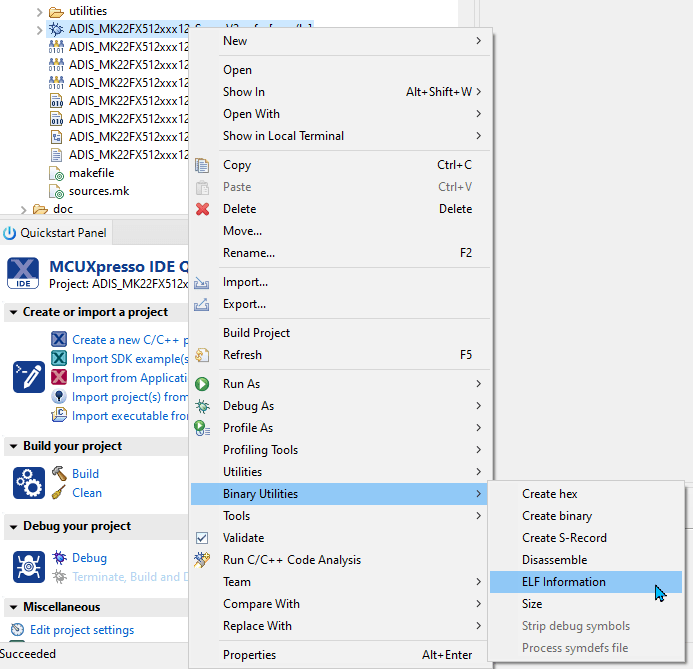Screen dimensions: 693x669
Task: Click the Edit project settings link
Action: 82,630
